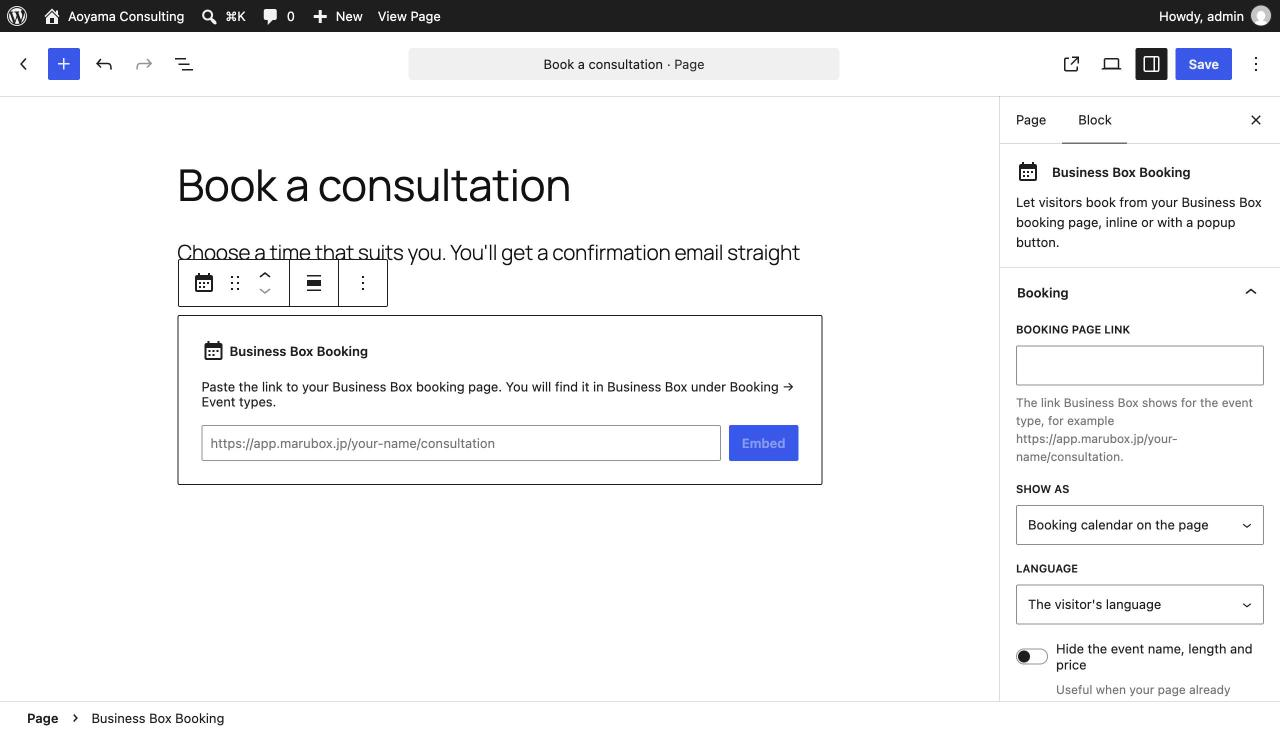This screenshot has width=1280, height=734.
Task: Click the Business Box Booking block type icon
Action: tap(204, 283)
